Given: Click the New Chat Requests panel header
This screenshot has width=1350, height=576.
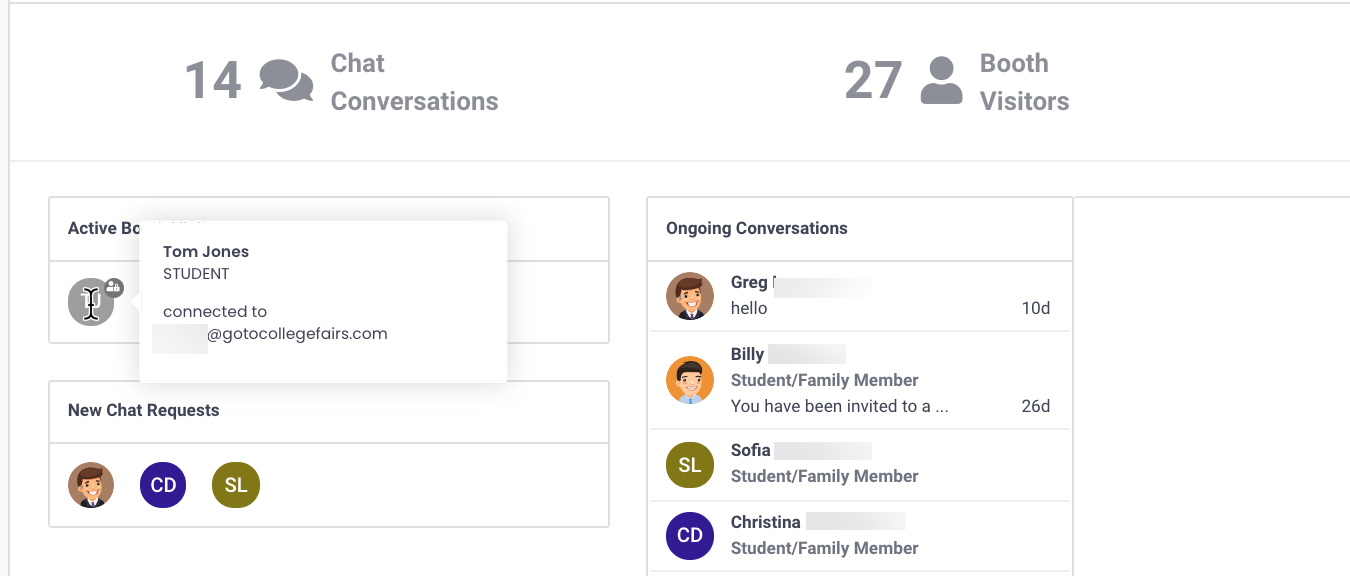Looking at the screenshot, I should (143, 410).
